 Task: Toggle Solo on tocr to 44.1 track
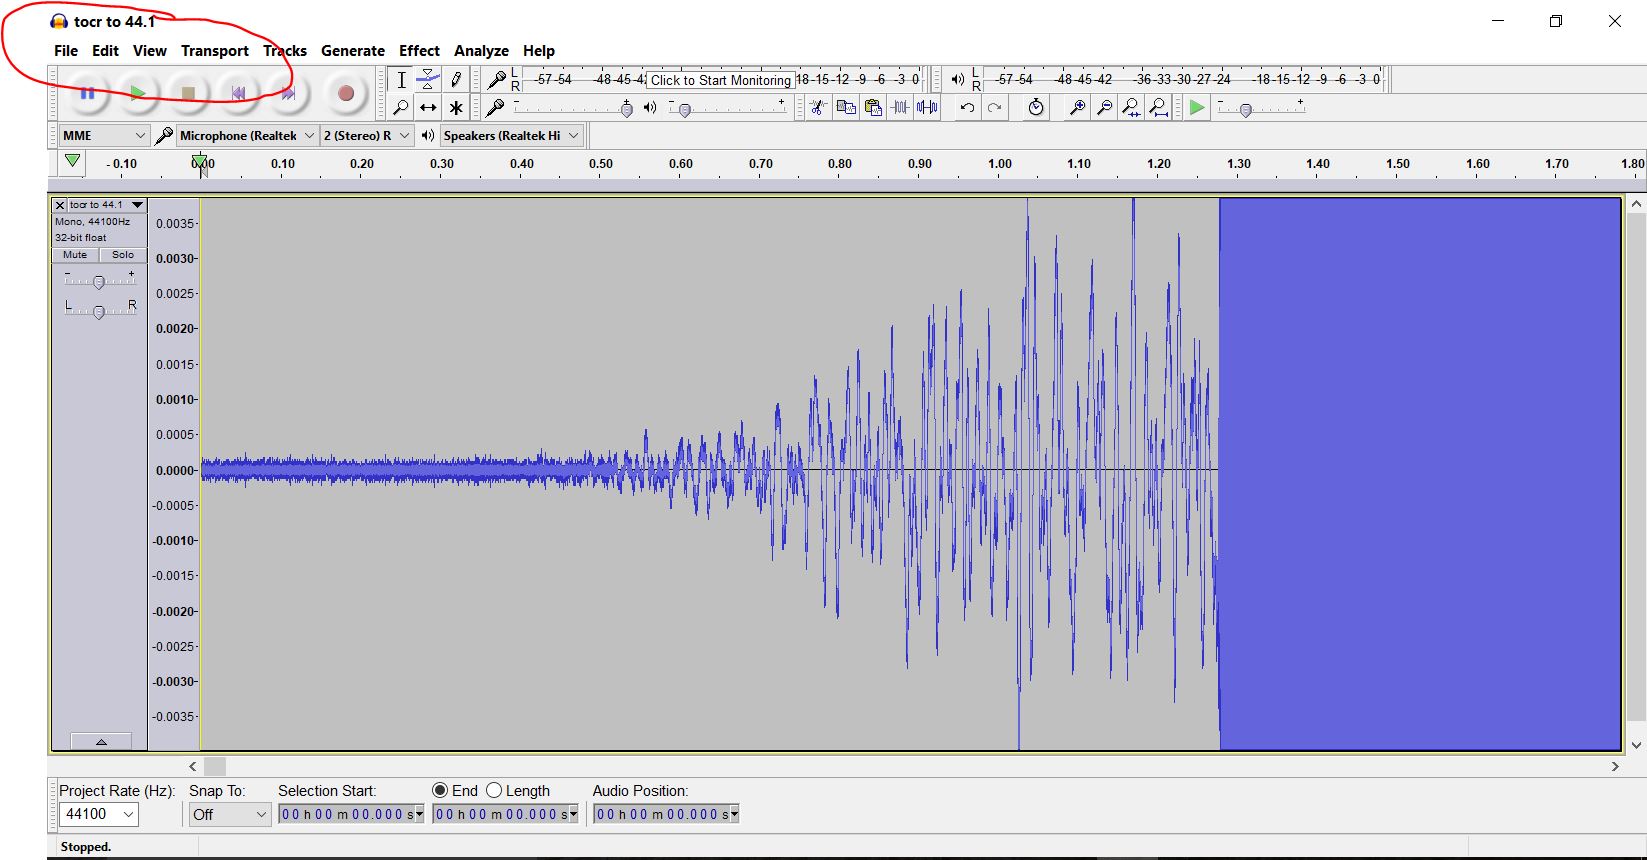[123, 255]
